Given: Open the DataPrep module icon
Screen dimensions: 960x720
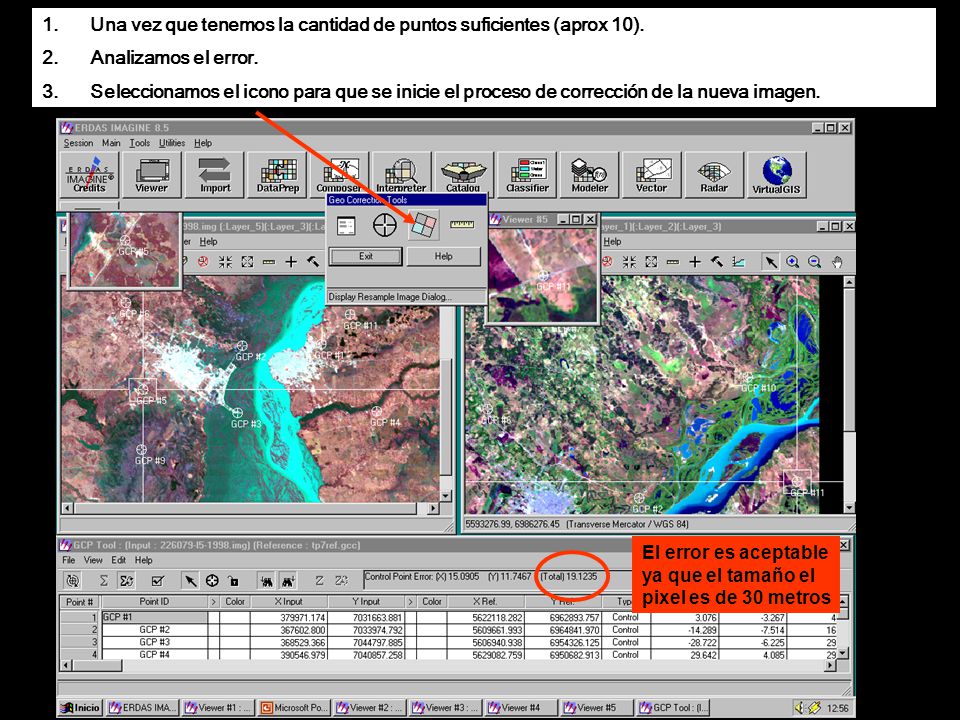Looking at the screenshot, I should click(278, 174).
